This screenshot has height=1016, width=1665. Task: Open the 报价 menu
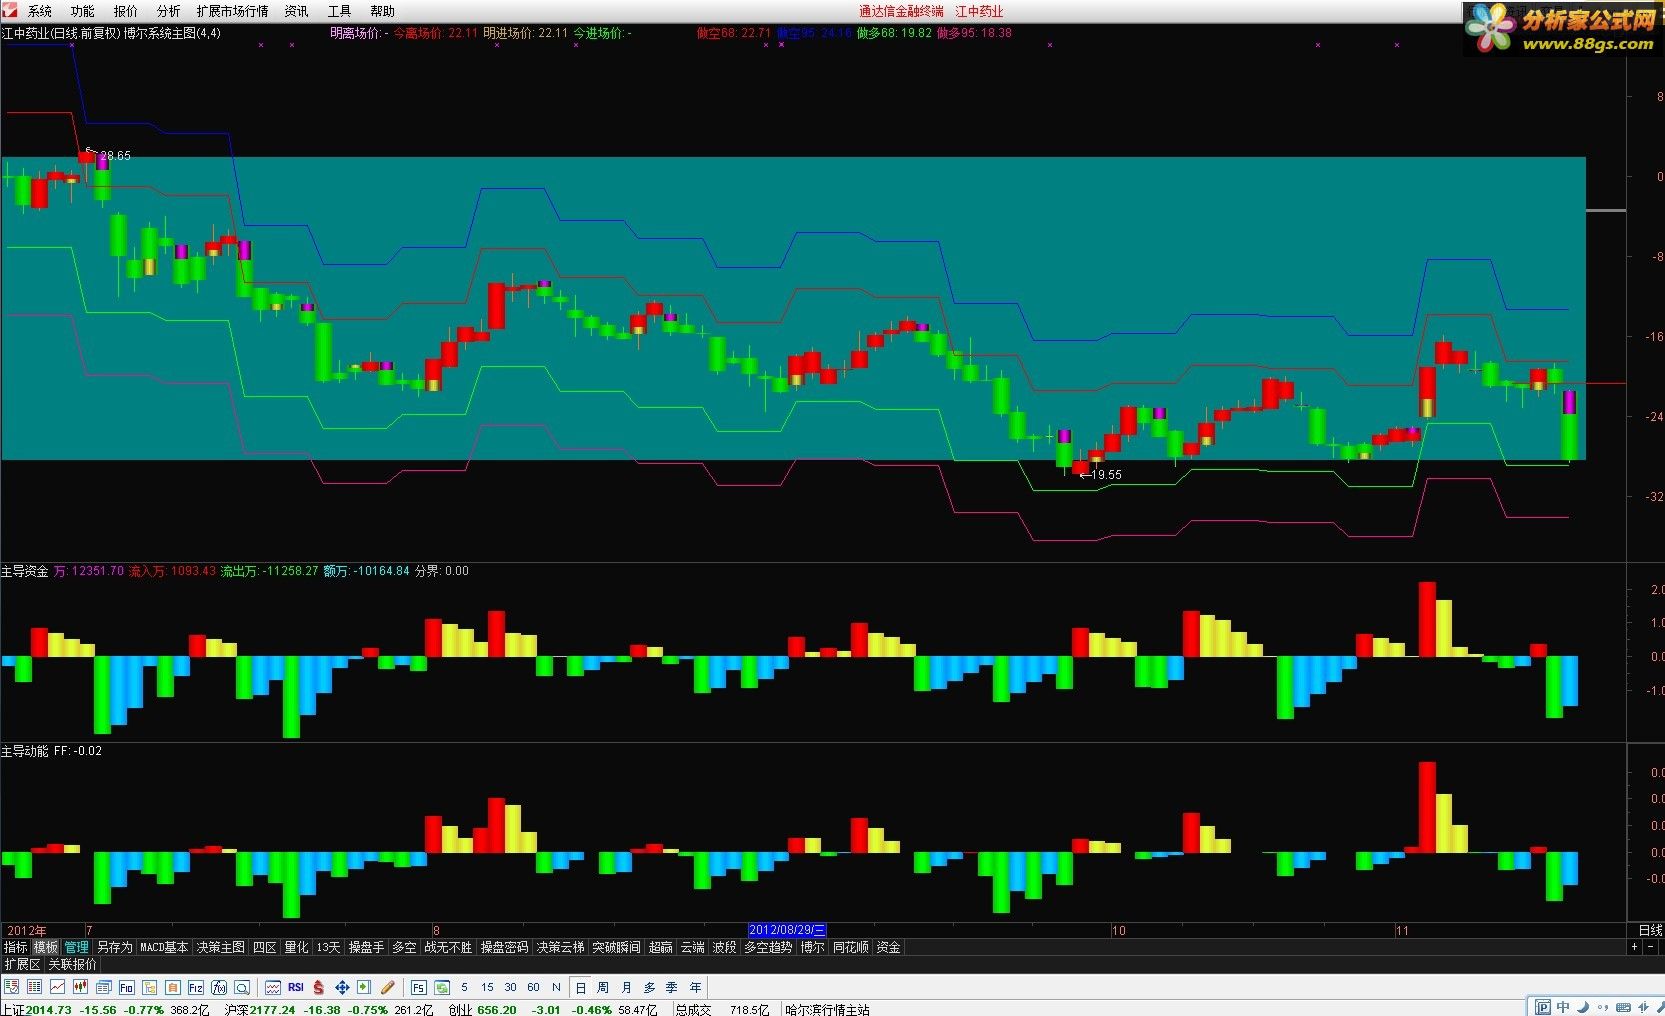(x=126, y=11)
